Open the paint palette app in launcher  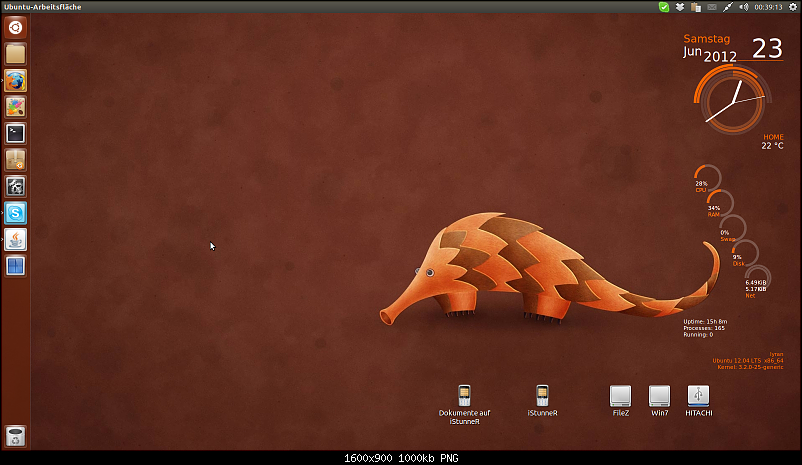[15, 107]
